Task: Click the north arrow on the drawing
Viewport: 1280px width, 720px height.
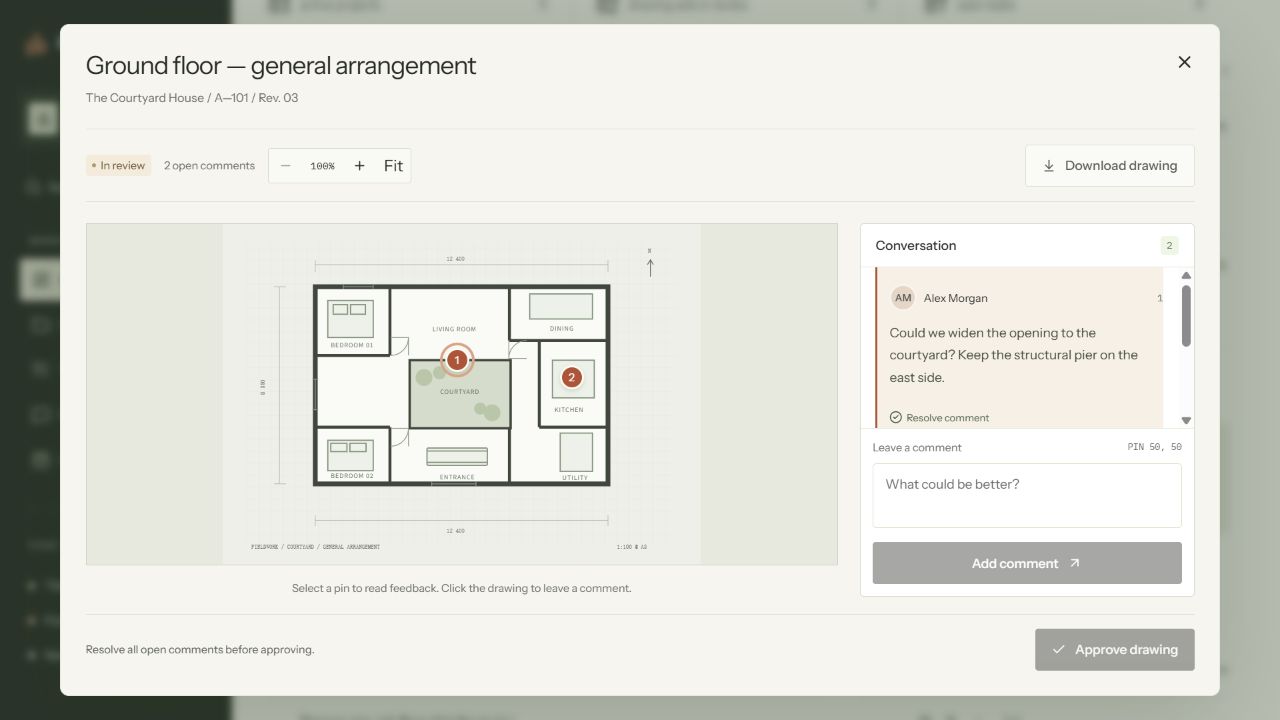Action: 650,264
